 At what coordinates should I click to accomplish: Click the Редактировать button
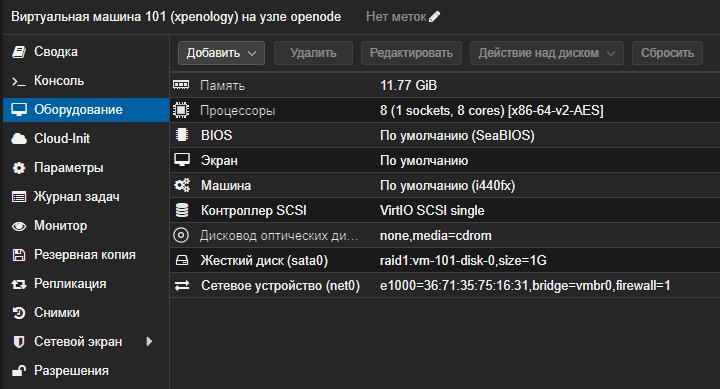411,53
